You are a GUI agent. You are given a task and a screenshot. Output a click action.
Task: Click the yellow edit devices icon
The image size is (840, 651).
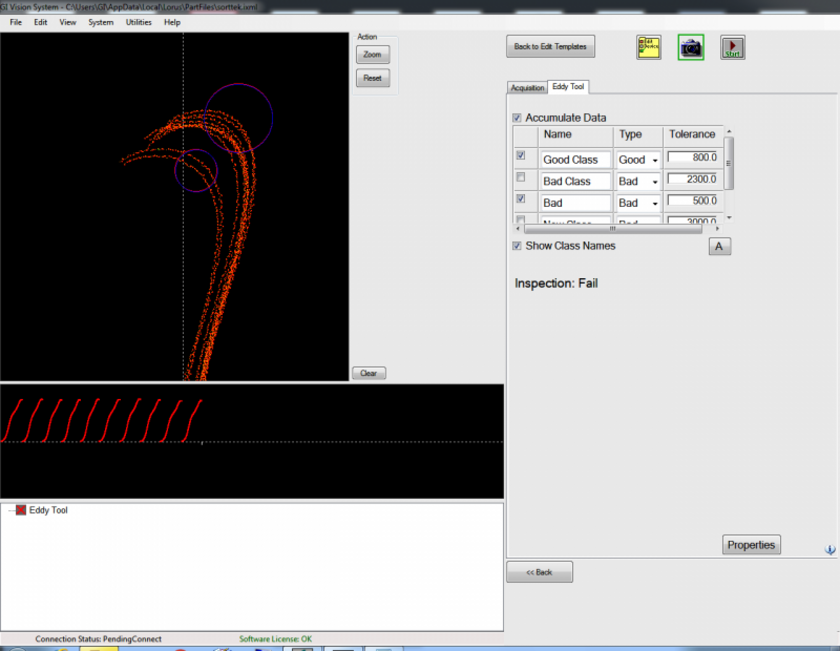click(649, 47)
